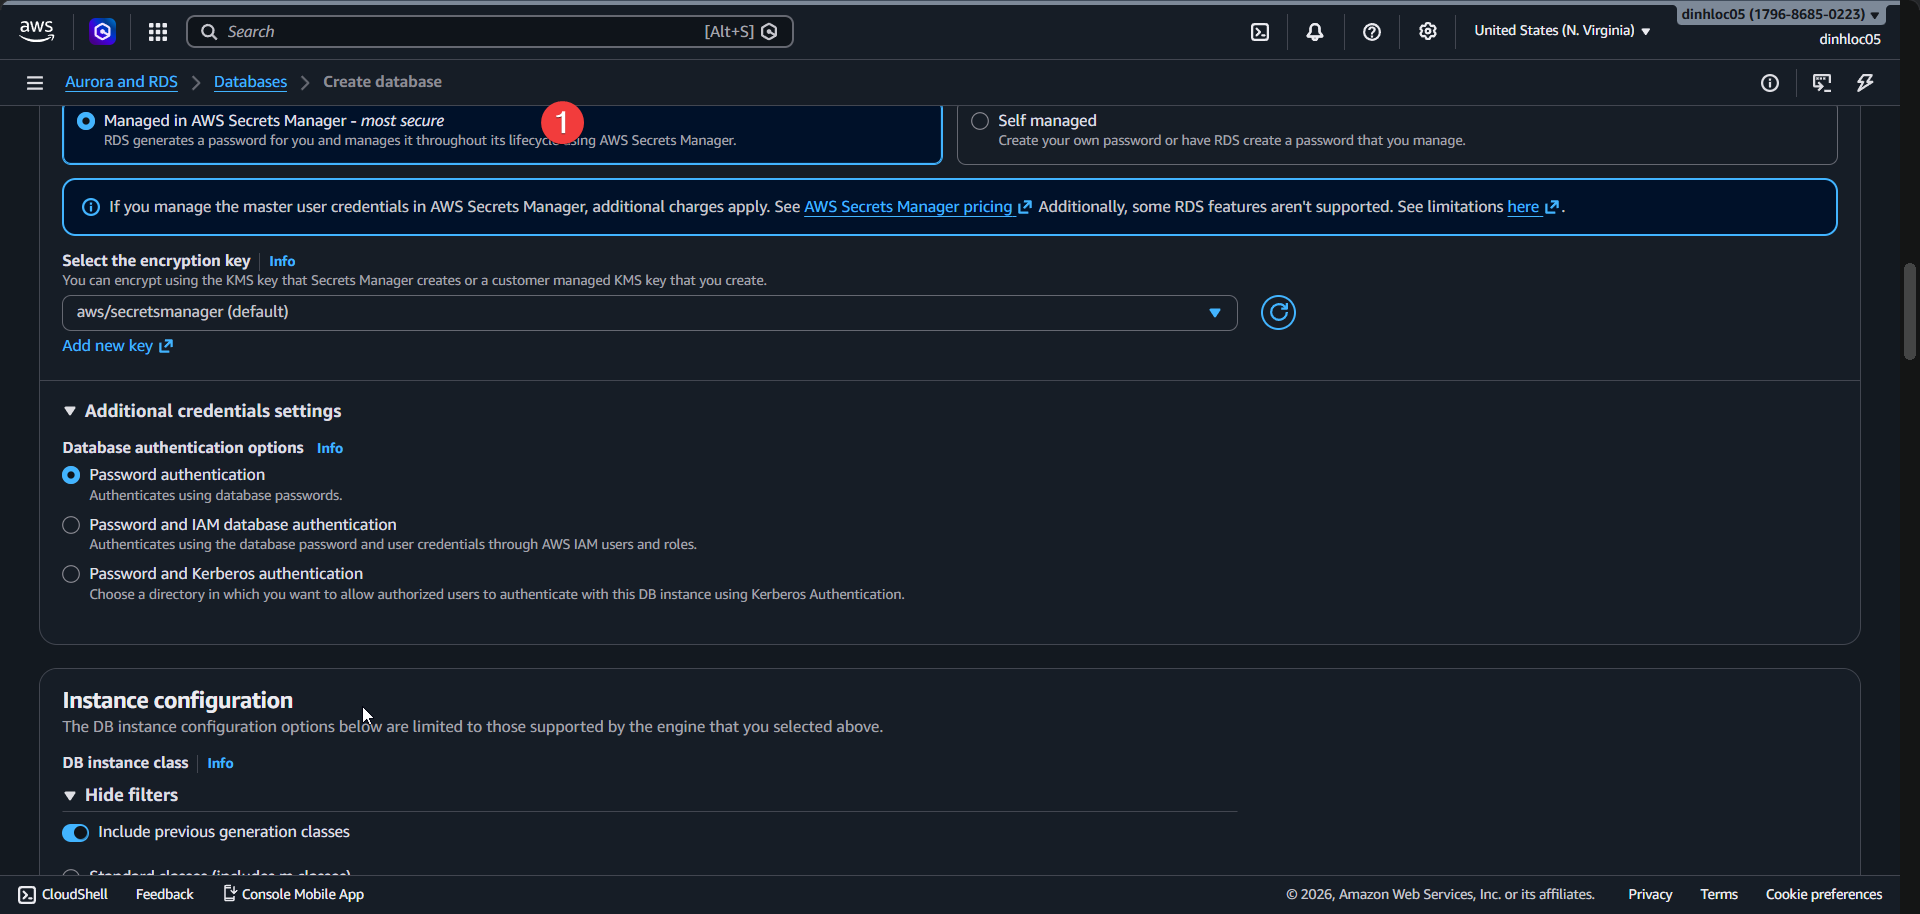Open Amazon Q with the lightning icon
The image size is (1920, 914).
tap(1865, 83)
